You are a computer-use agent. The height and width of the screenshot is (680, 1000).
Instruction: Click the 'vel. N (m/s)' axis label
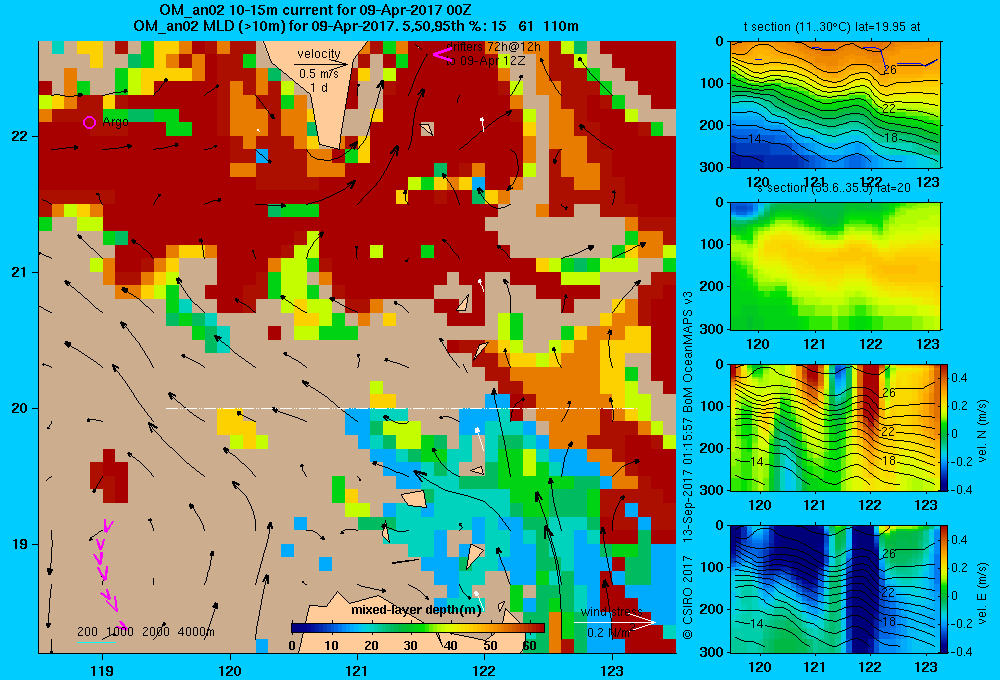983,431
